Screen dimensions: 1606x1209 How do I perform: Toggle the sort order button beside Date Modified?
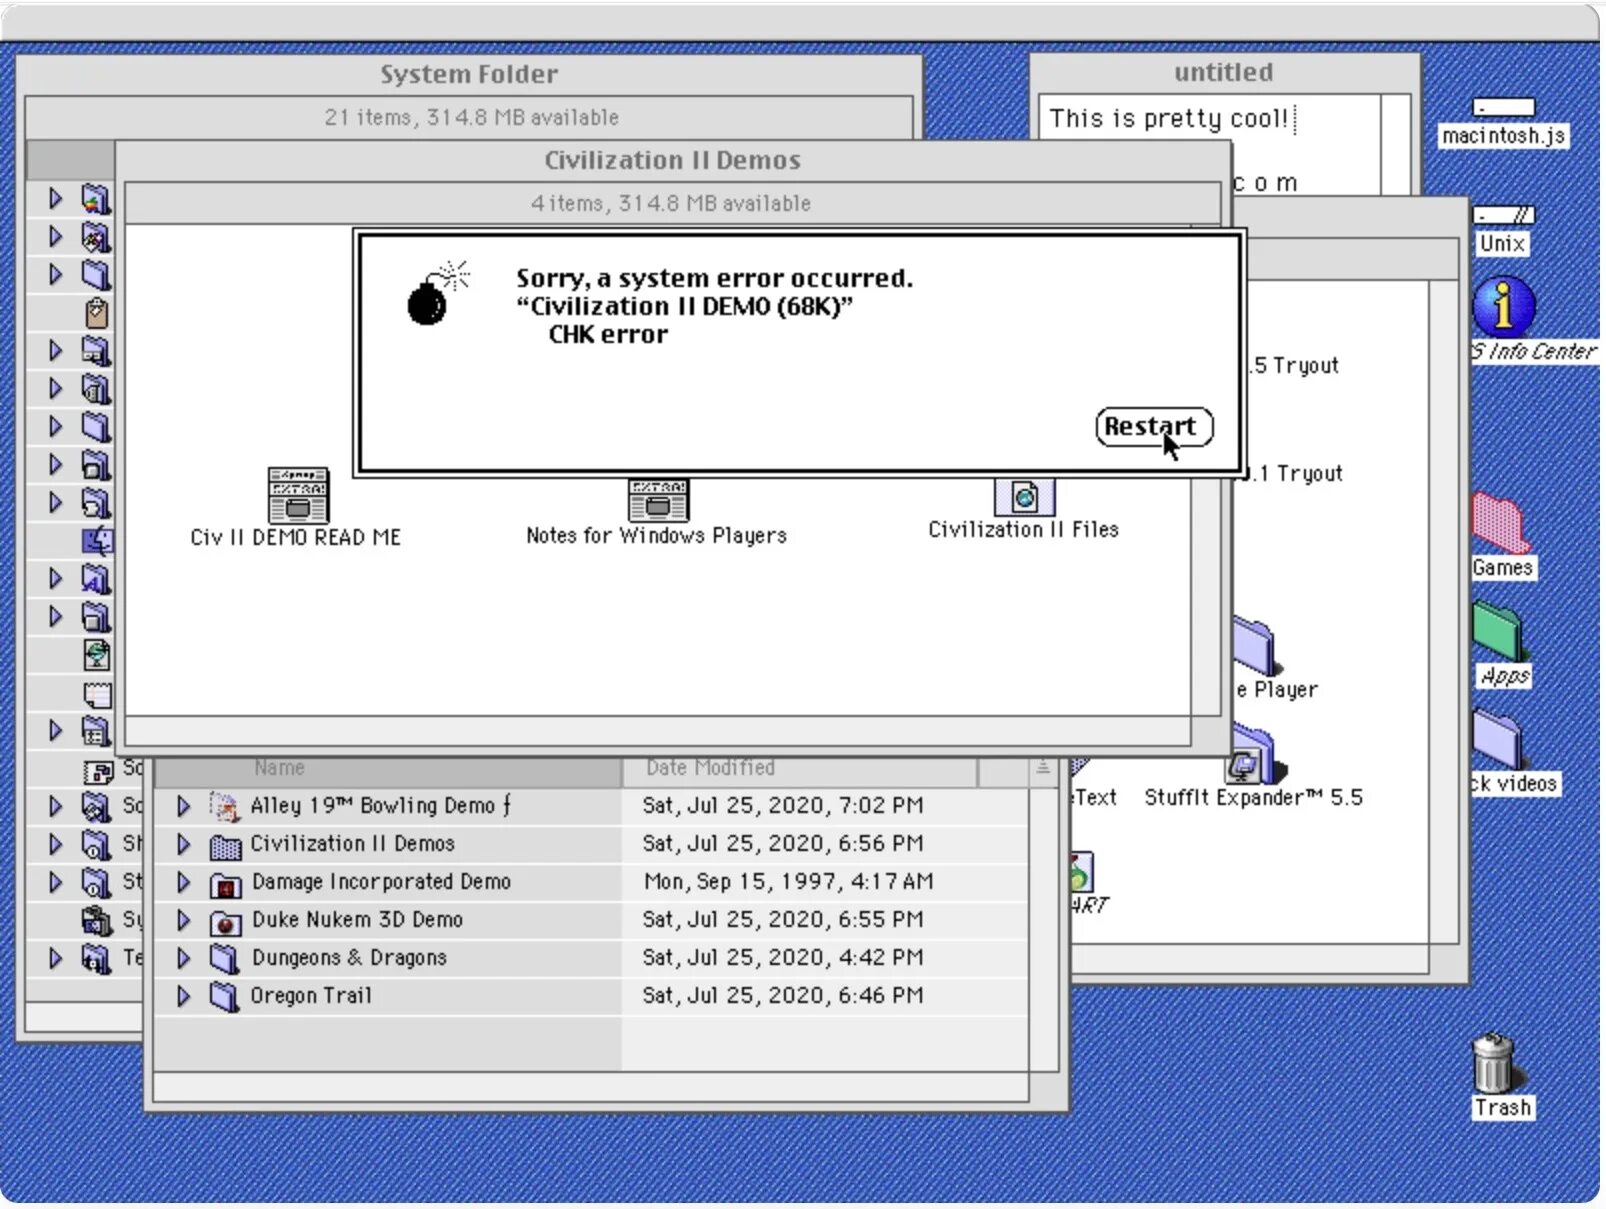(1043, 768)
